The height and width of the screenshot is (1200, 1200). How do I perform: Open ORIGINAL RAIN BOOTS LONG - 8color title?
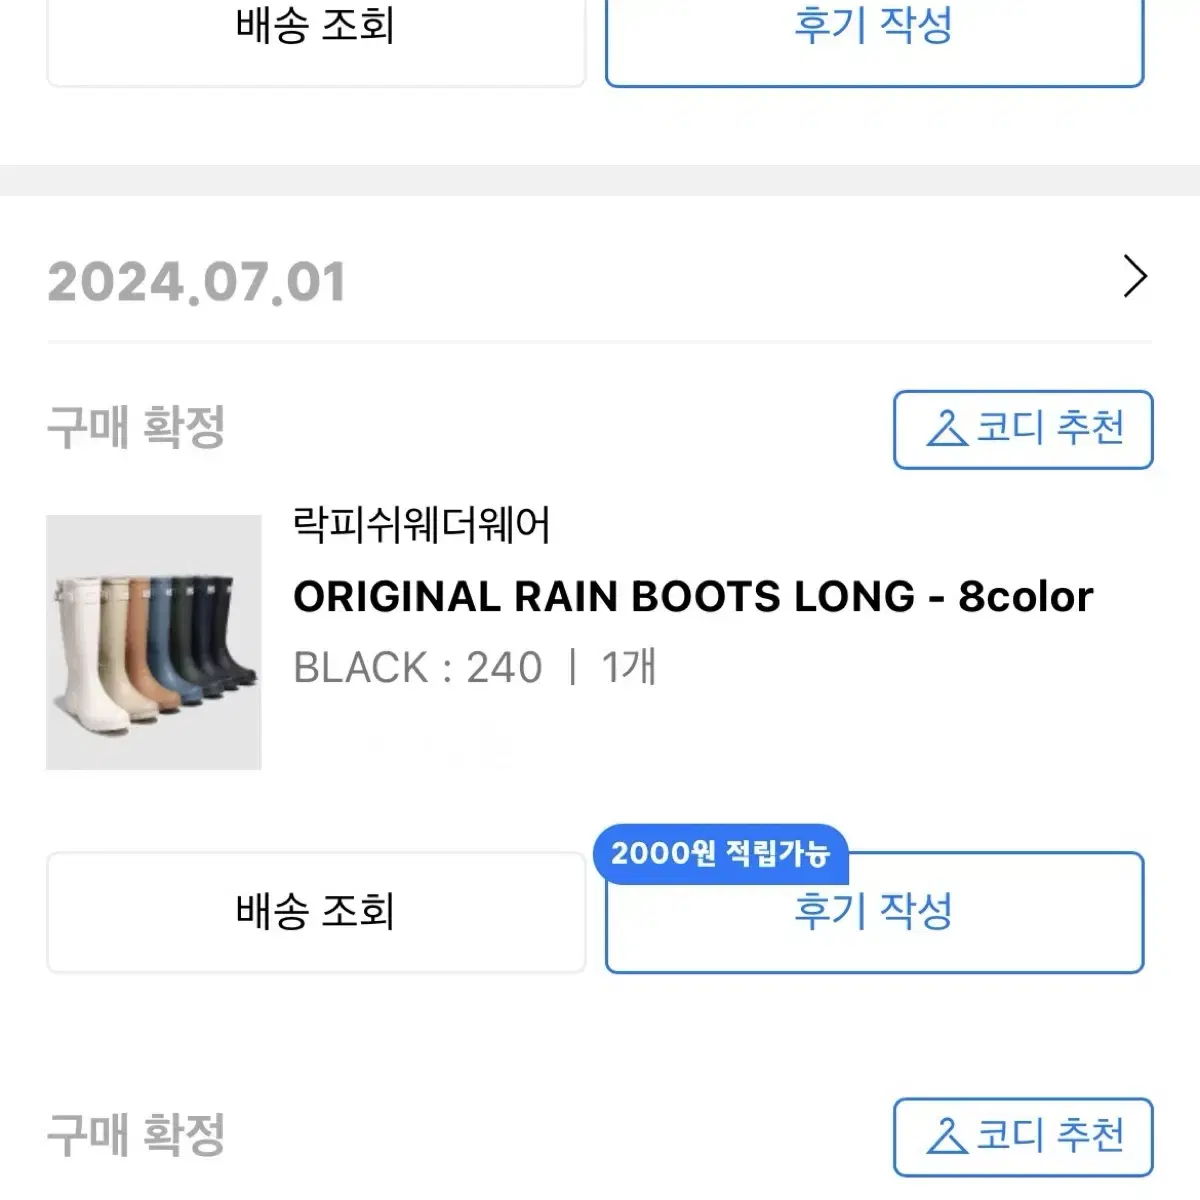693,597
